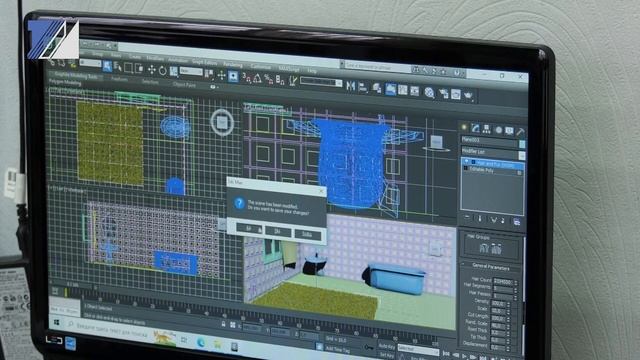Toggle 3D Snaps on the toolbar
The height and width of the screenshot is (360, 640).
(x=247, y=77)
